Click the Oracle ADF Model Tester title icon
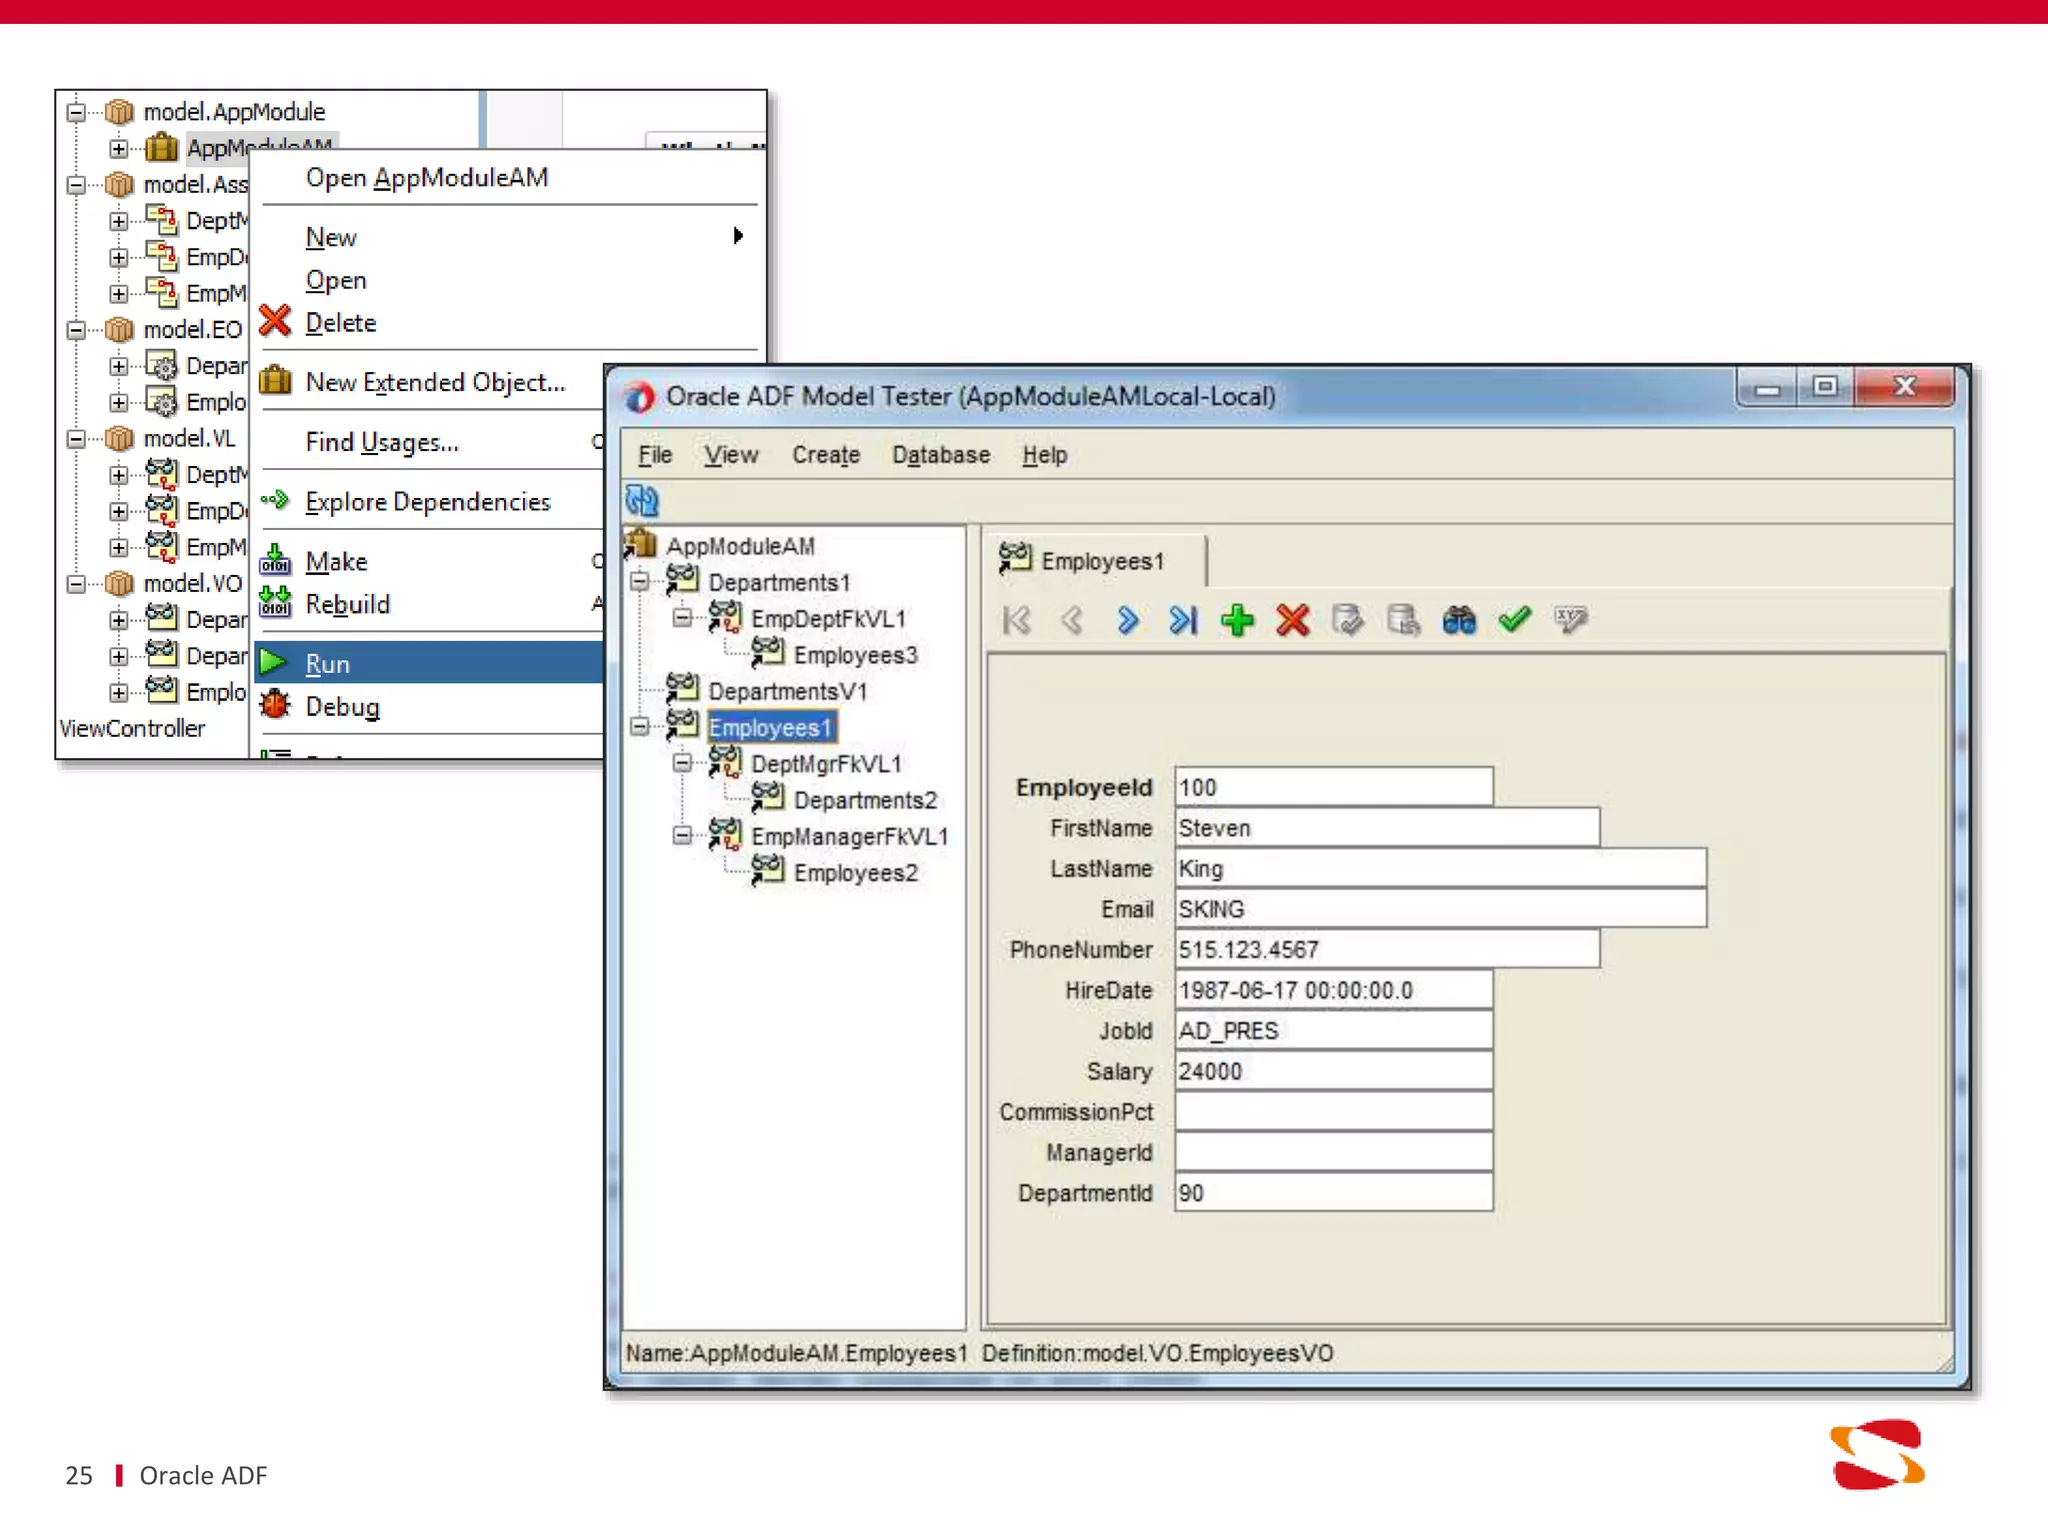The height and width of the screenshot is (1536, 2048). (x=639, y=397)
